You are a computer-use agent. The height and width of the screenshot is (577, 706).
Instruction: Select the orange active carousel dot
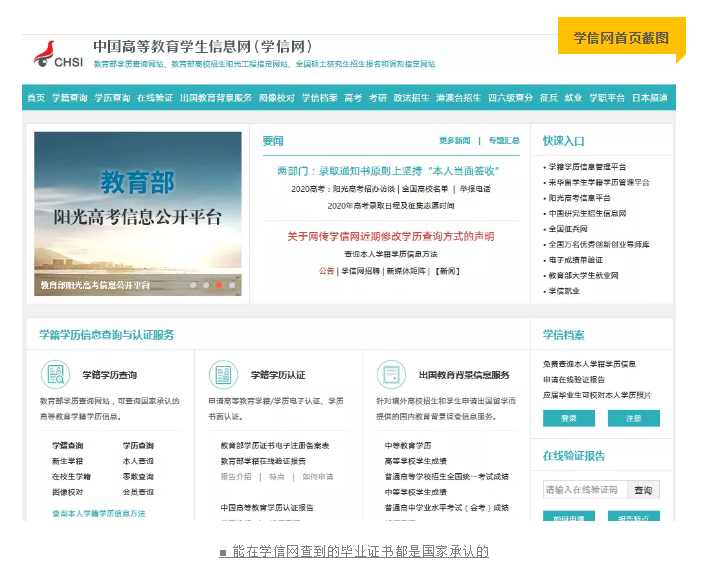coord(219,285)
